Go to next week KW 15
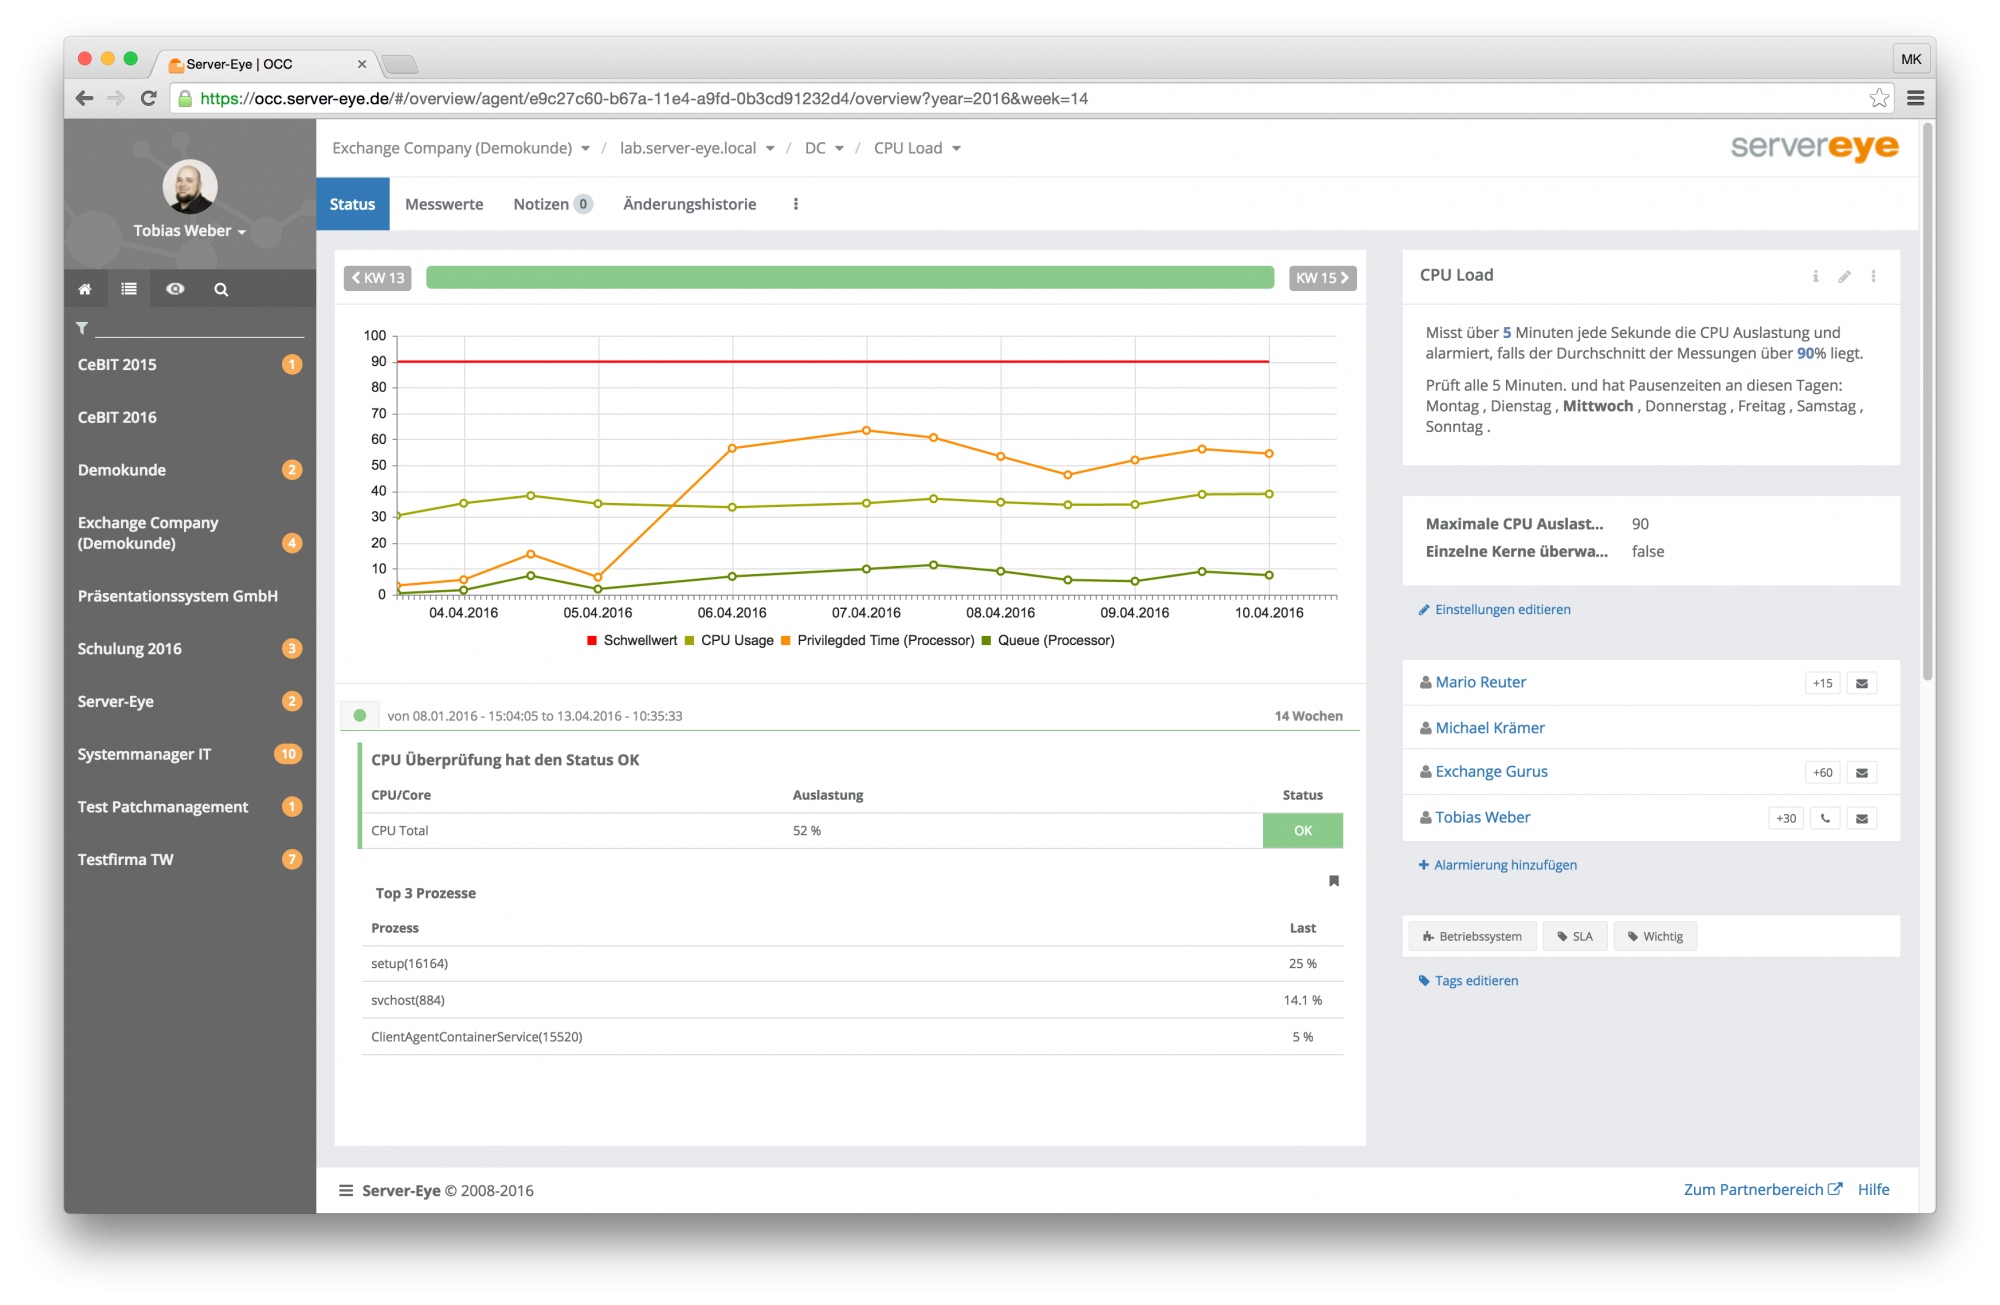Screen dimensions: 2000x1305 1322,278
